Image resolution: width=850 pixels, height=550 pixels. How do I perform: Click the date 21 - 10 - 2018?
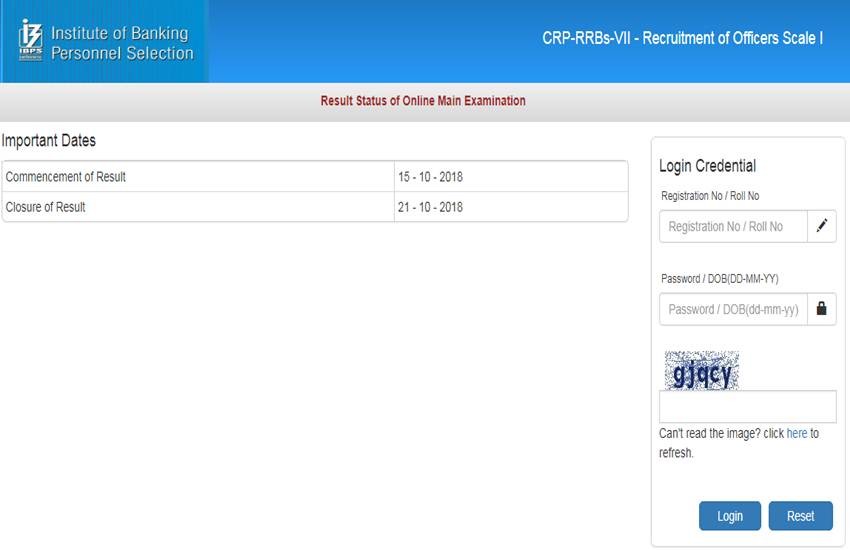pyautogui.click(x=430, y=207)
